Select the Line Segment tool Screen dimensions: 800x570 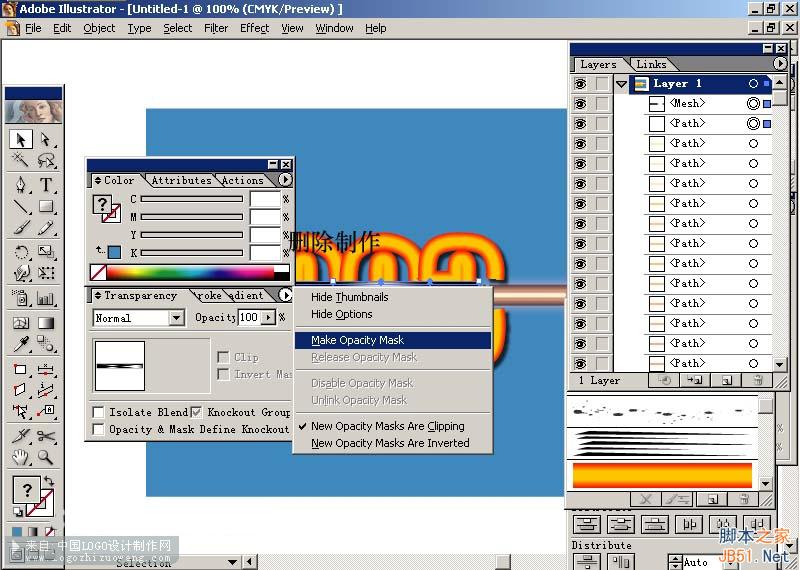(21, 206)
